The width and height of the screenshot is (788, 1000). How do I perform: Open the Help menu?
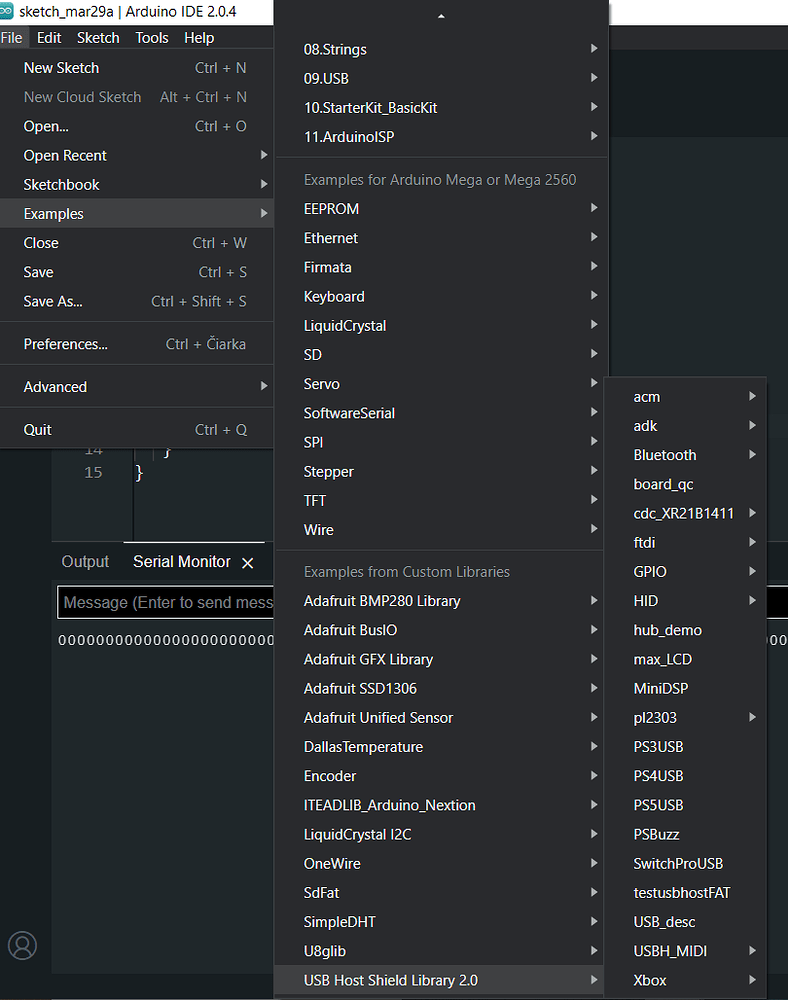tap(199, 37)
